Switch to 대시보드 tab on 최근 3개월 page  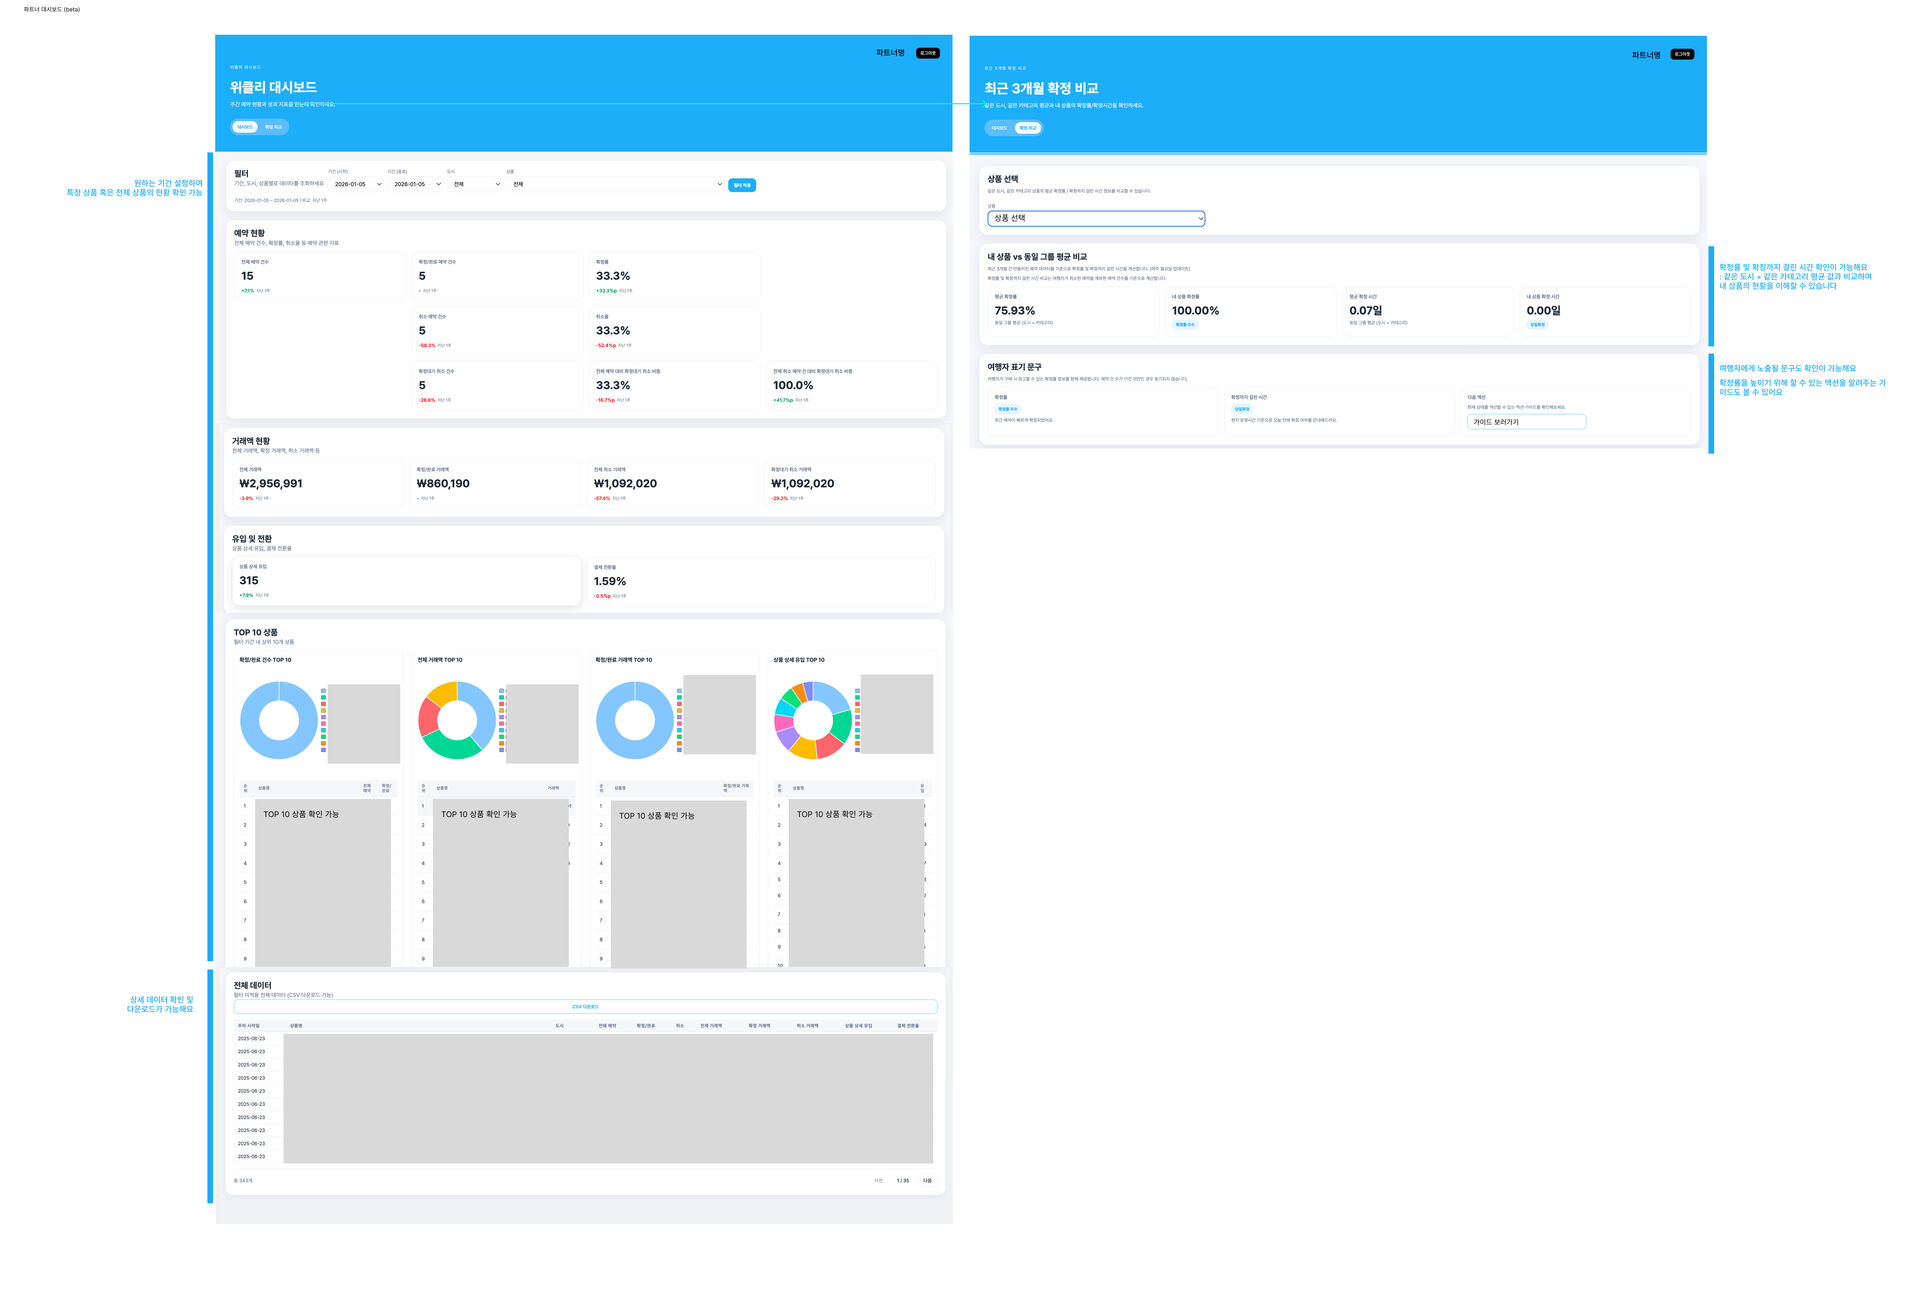click(999, 128)
